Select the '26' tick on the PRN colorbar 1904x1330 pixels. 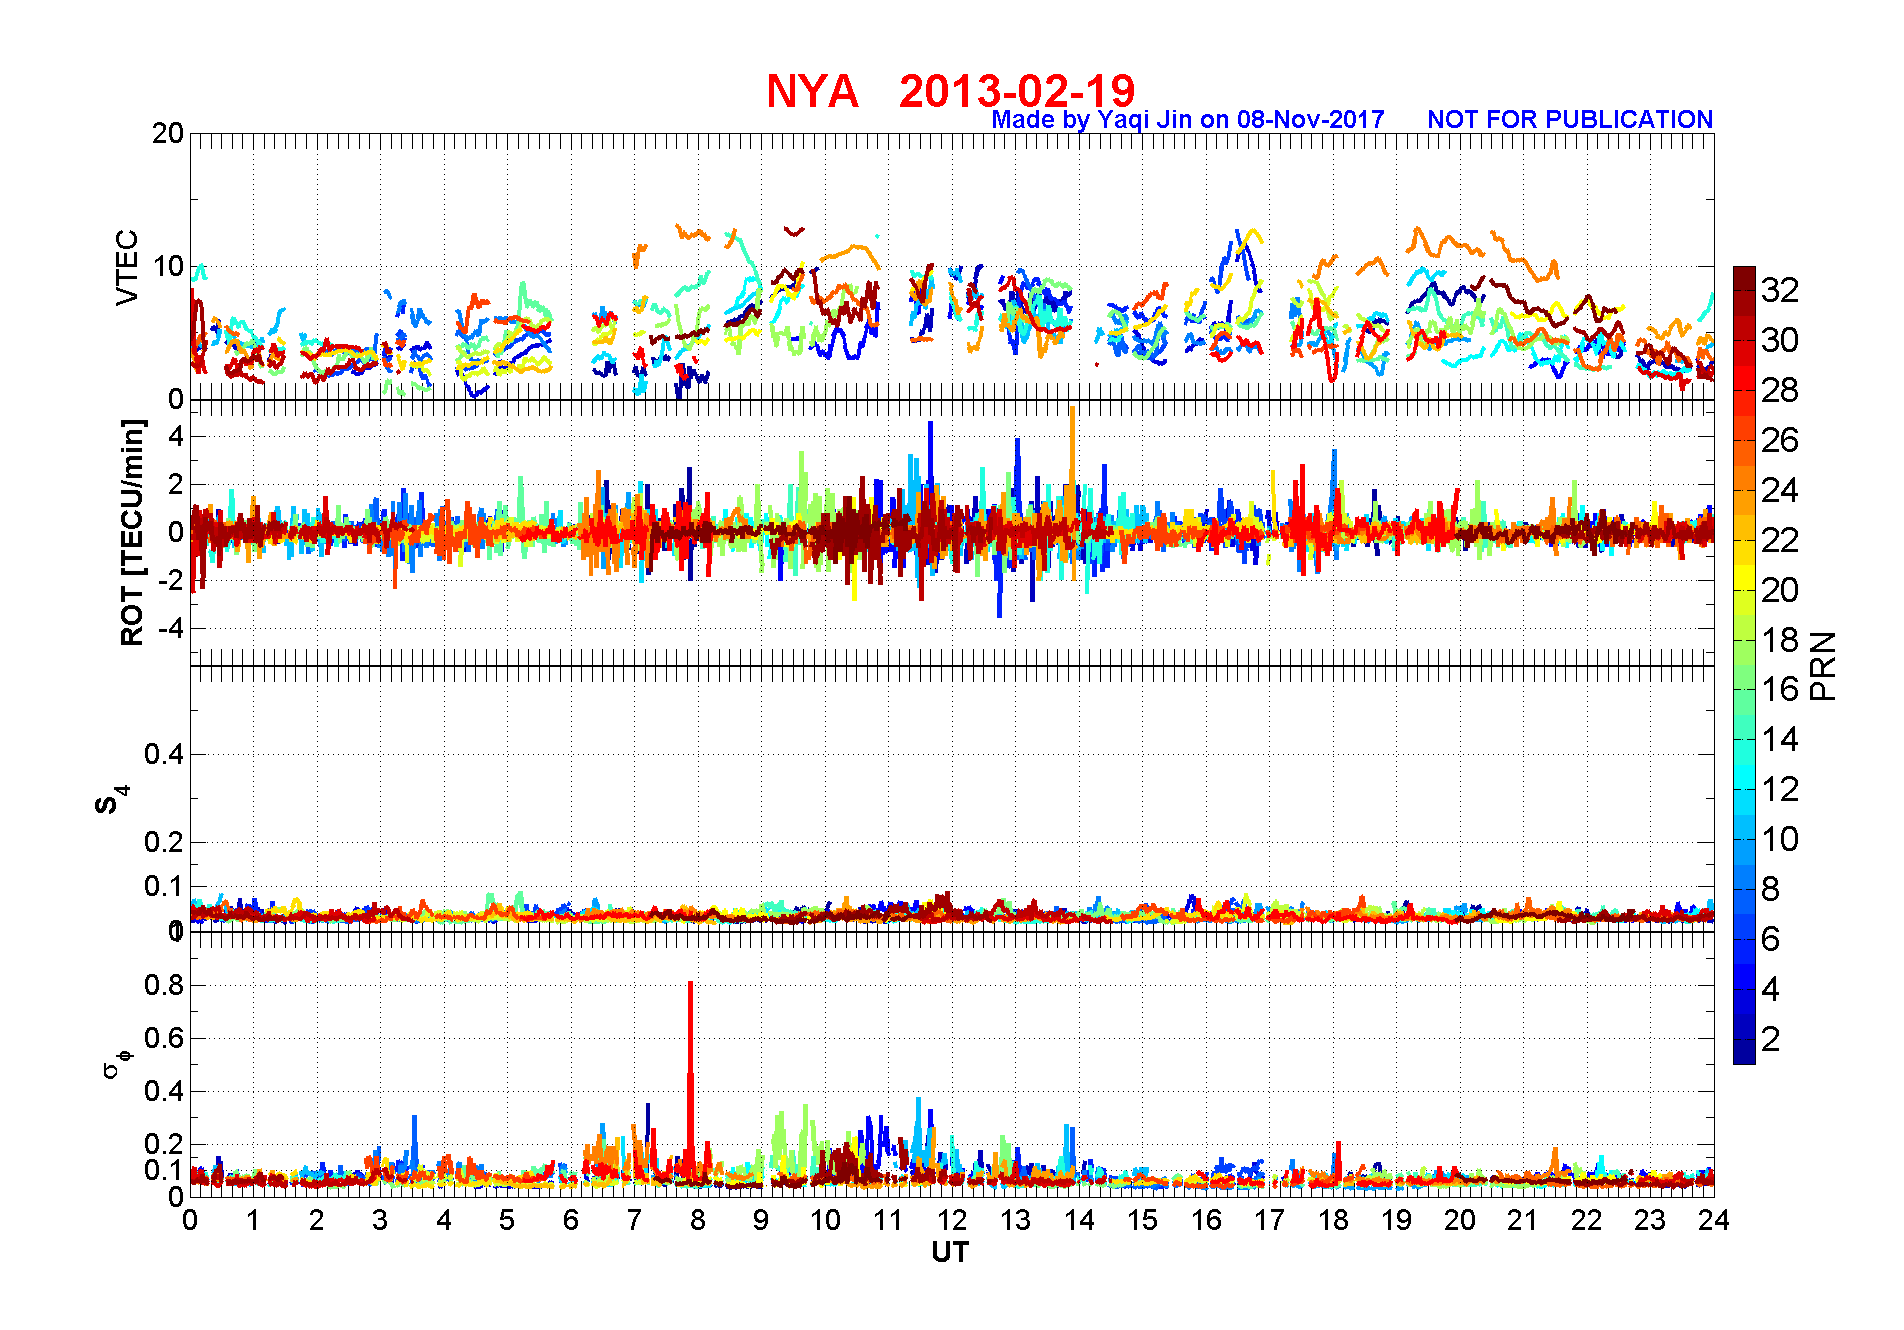(1780, 440)
